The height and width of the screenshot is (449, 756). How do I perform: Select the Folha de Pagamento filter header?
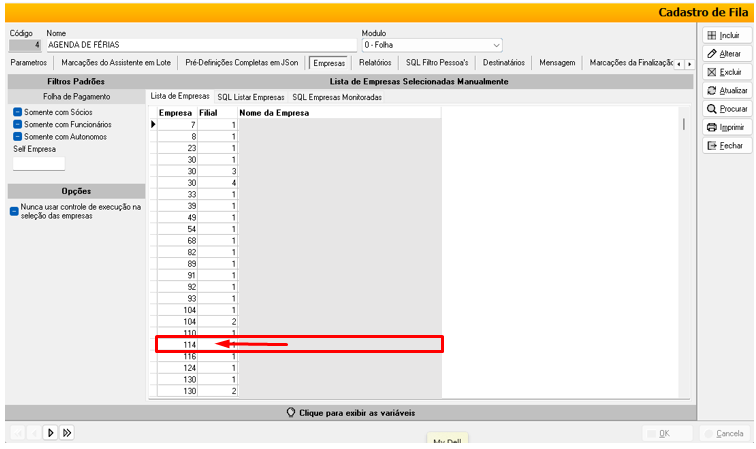(76, 97)
